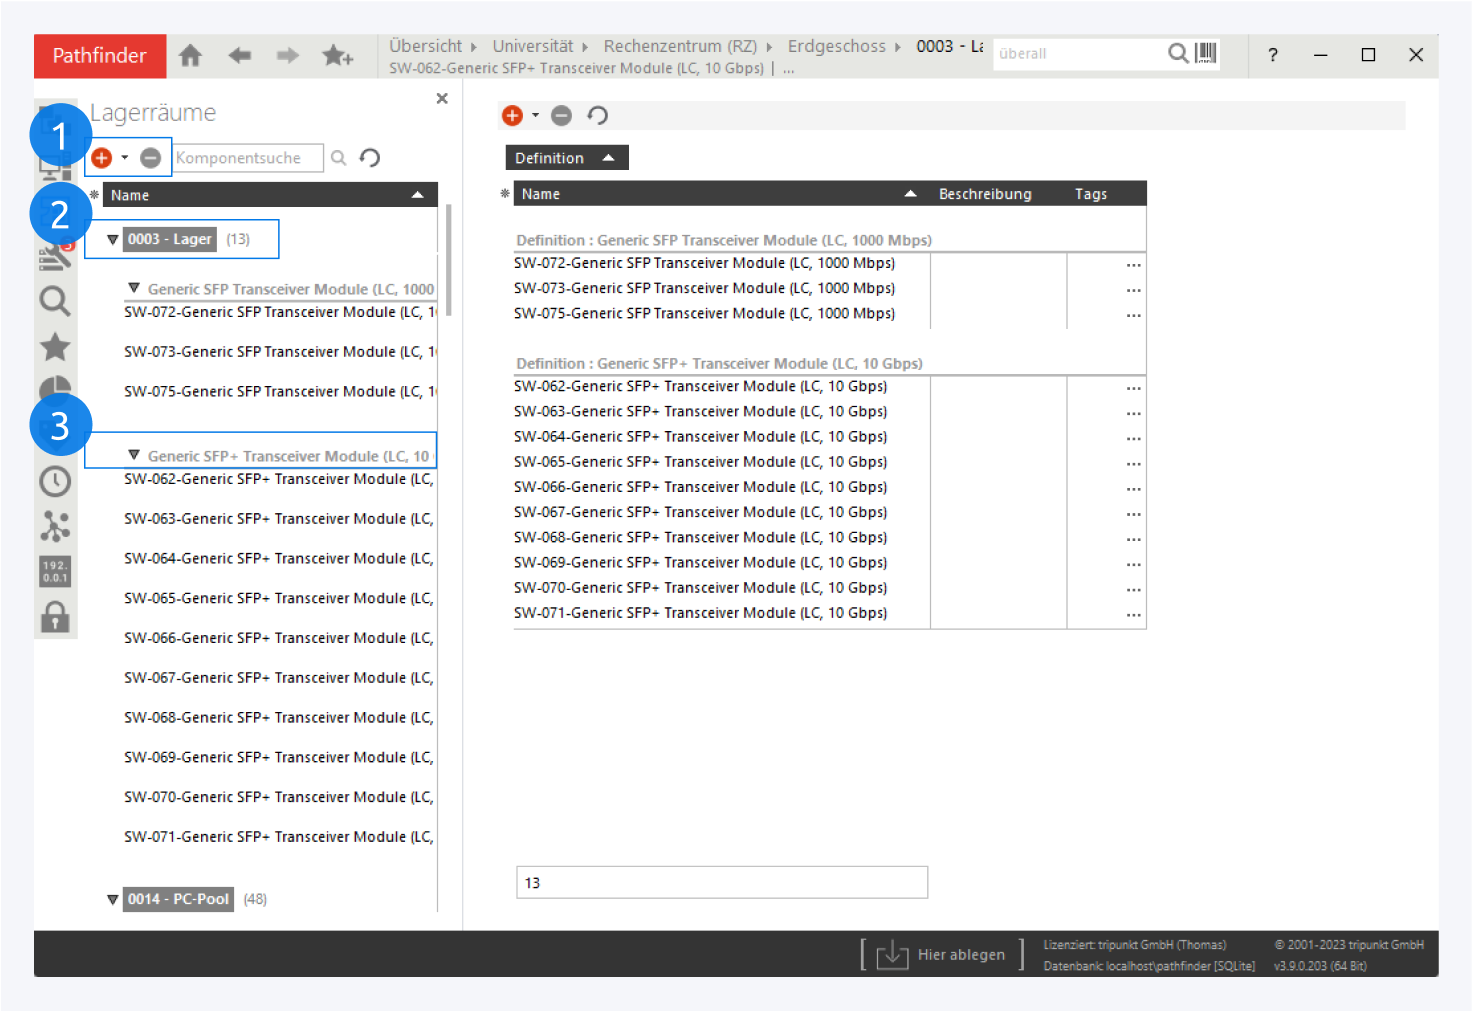Click the remove icon in right toolbar
The width and height of the screenshot is (1472, 1011).
562,116
